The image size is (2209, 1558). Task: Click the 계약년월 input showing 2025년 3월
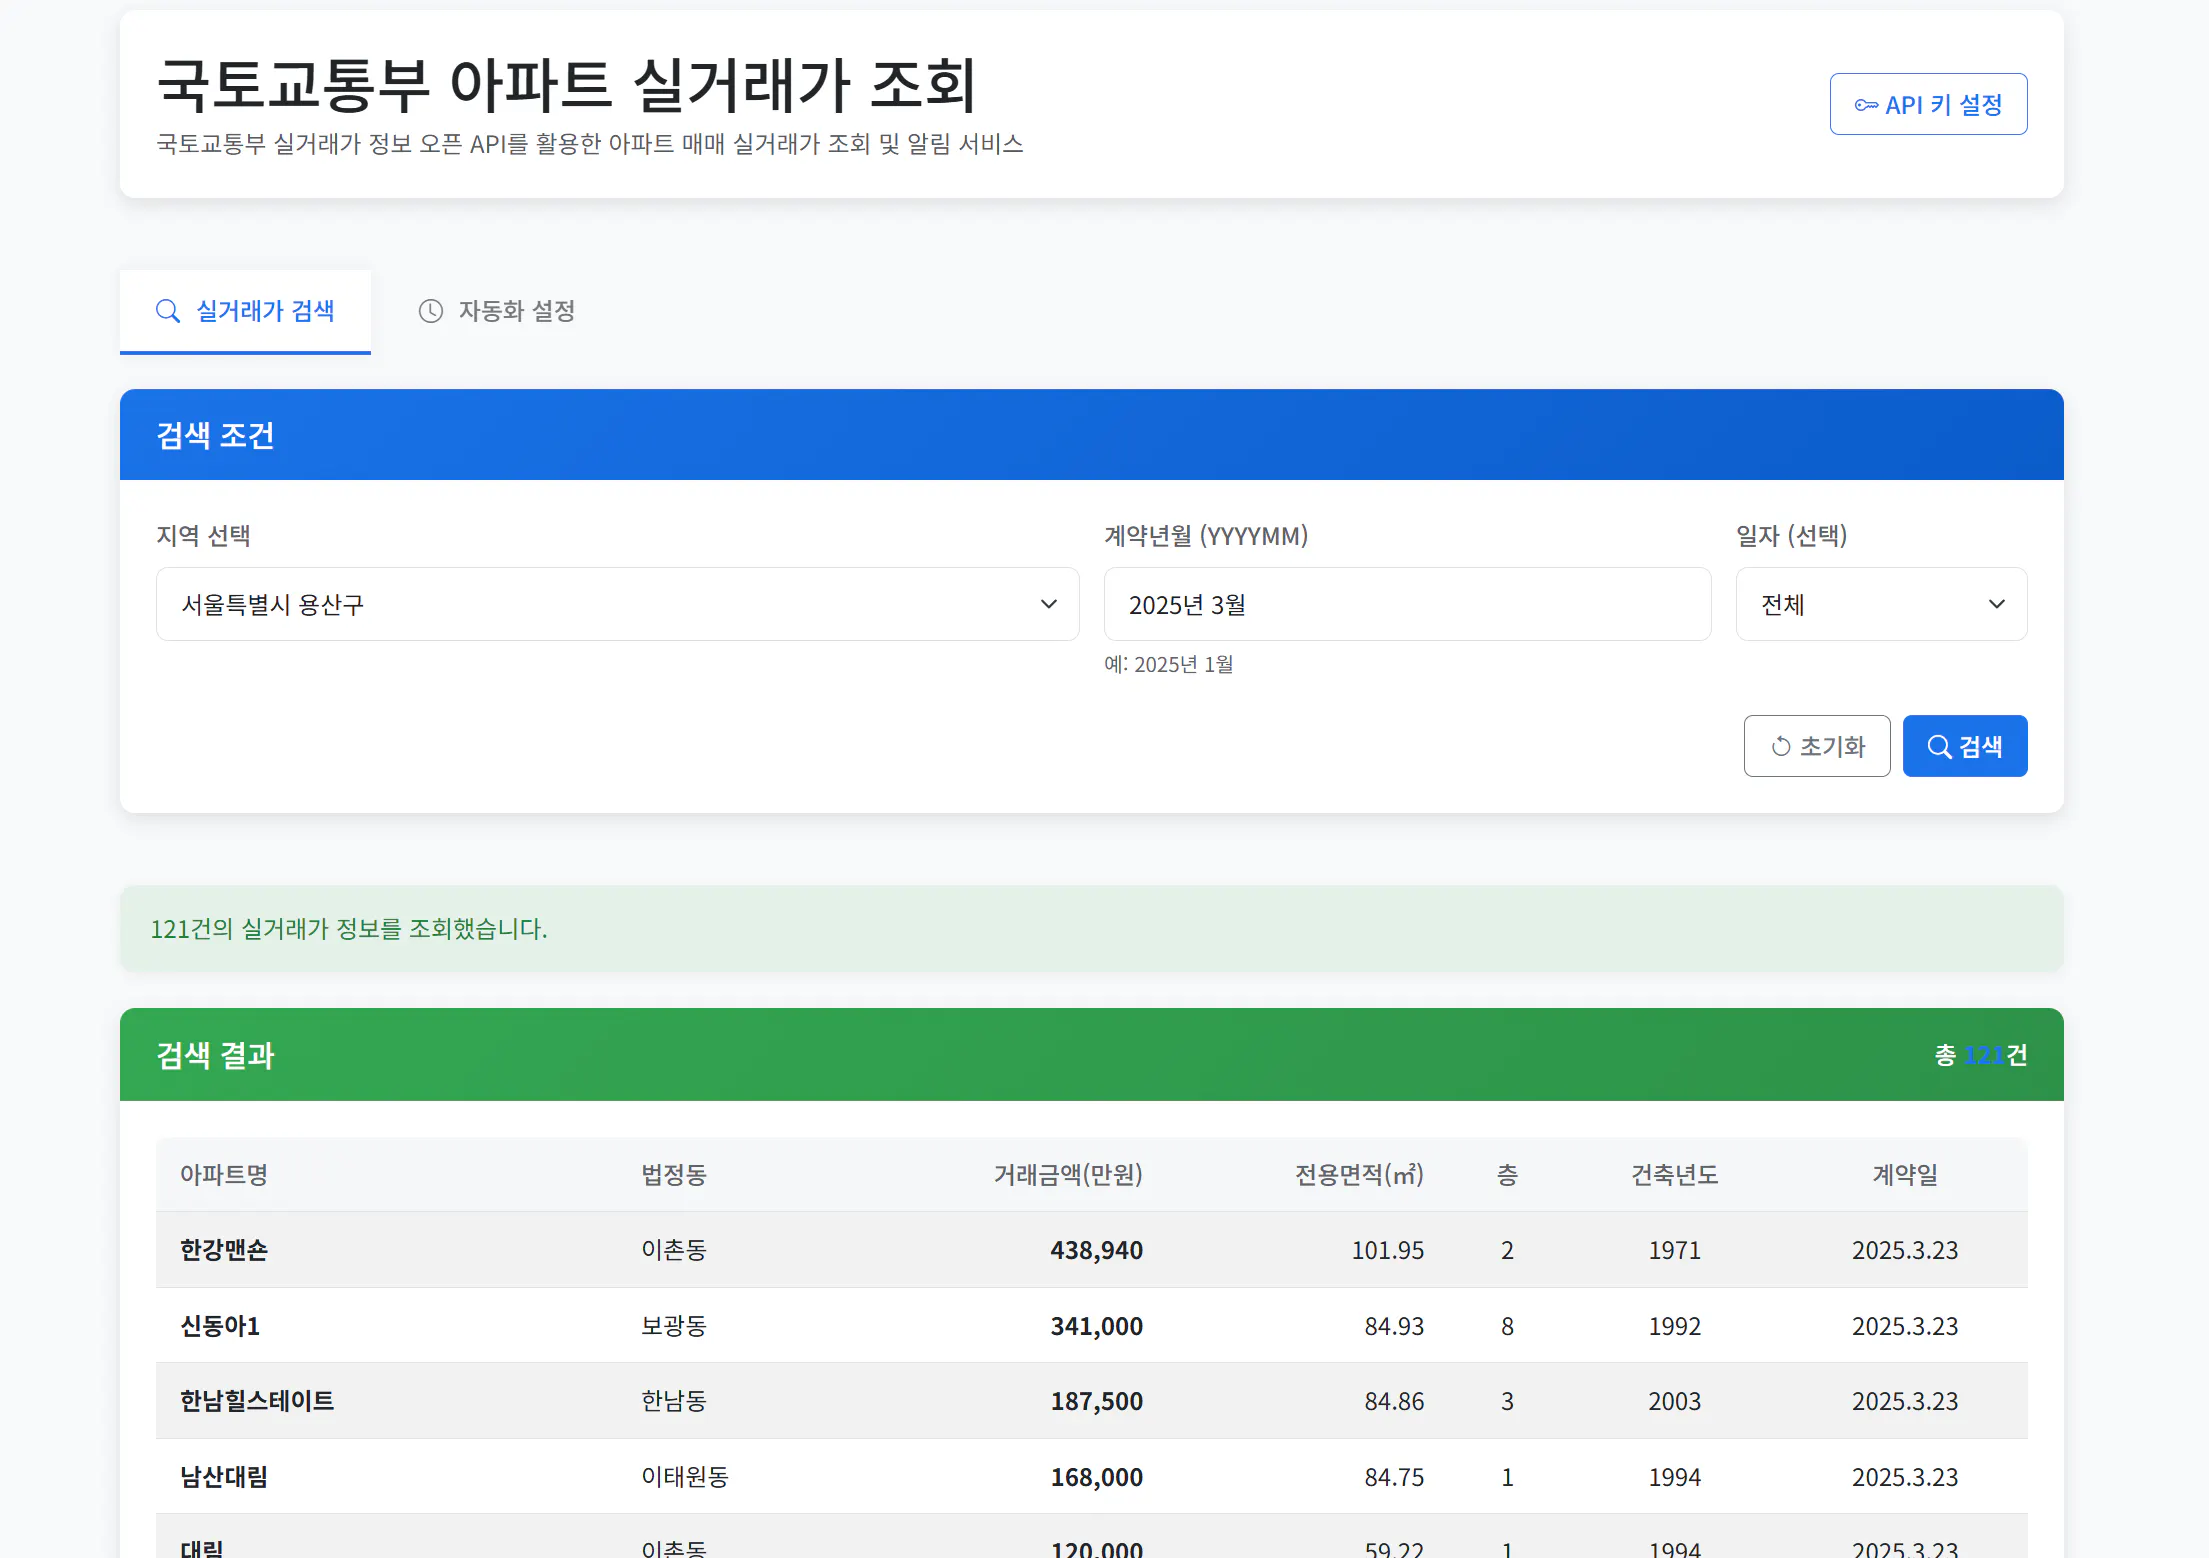[1406, 604]
